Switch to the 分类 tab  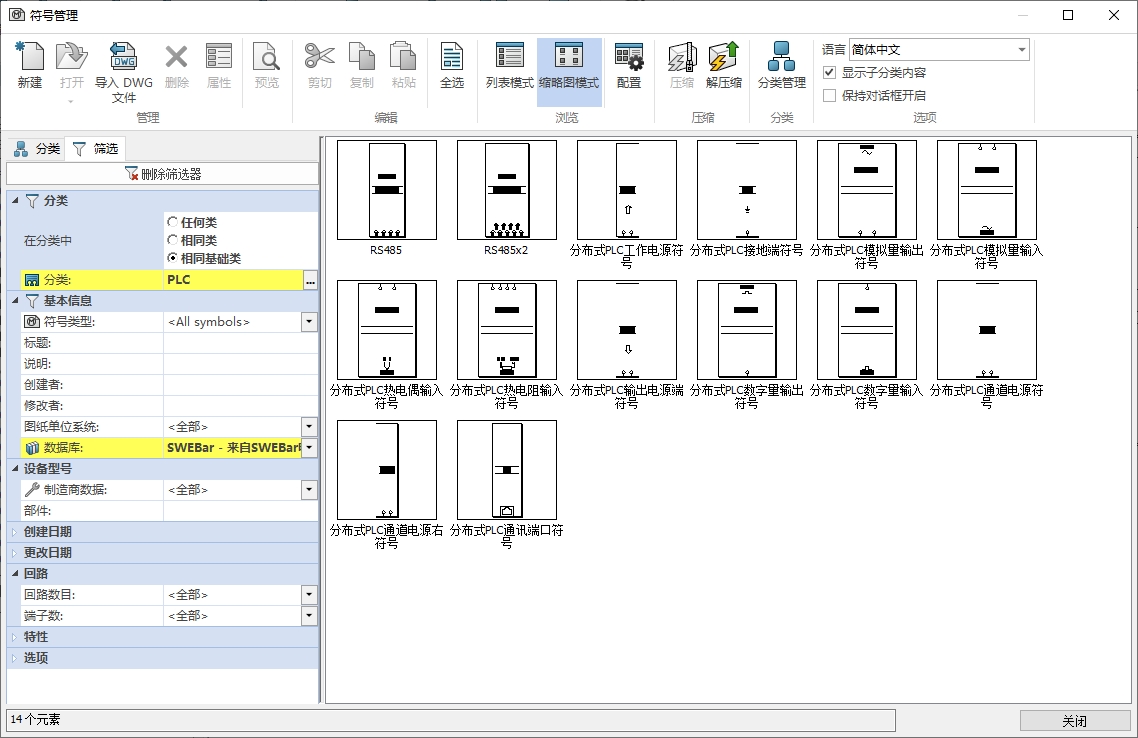pyautogui.click(x=37, y=149)
